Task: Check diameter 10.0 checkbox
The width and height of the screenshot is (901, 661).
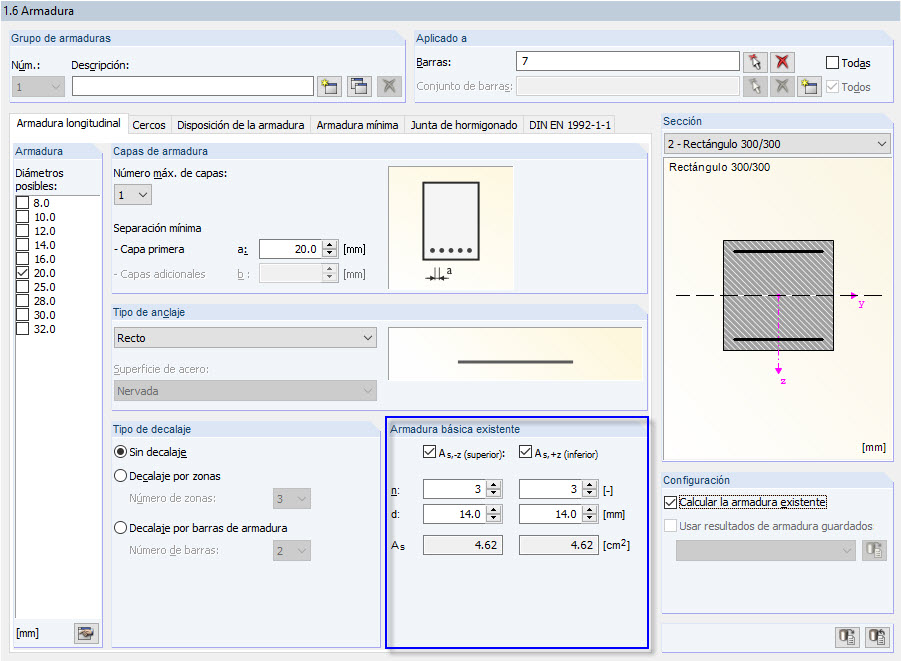Action: [22, 217]
